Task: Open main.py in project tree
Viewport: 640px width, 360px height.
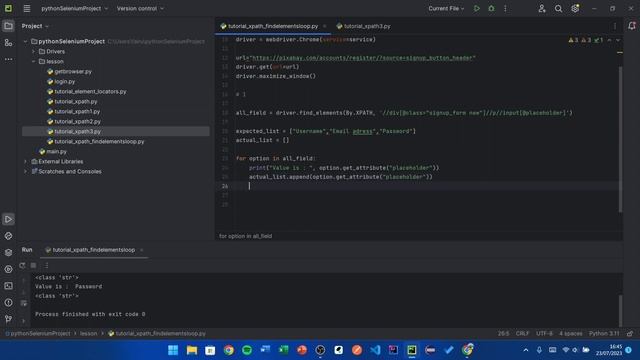Action: (x=56, y=151)
